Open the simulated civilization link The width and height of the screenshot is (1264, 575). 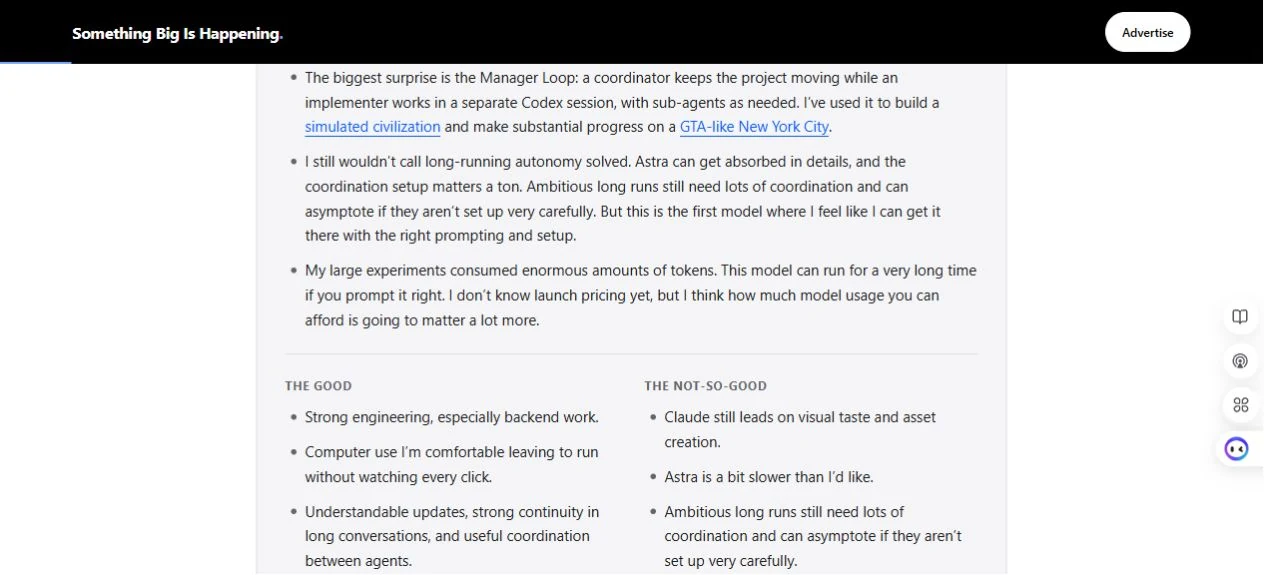coord(373,127)
